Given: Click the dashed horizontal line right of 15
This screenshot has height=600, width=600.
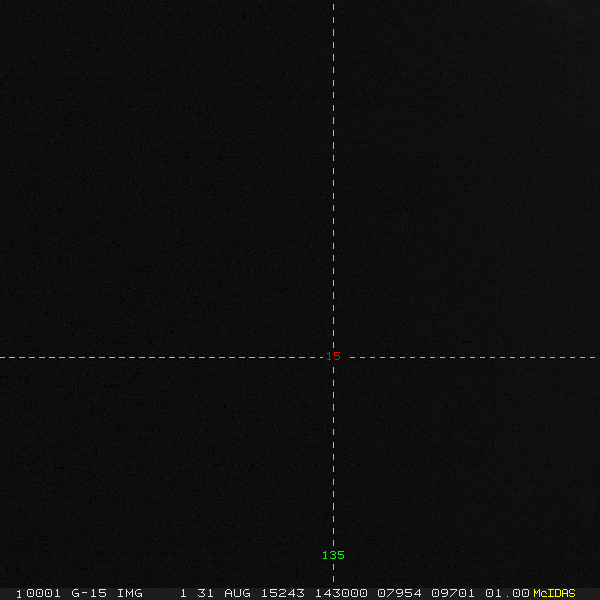Looking at the screenshot, I should click(473, 357).
